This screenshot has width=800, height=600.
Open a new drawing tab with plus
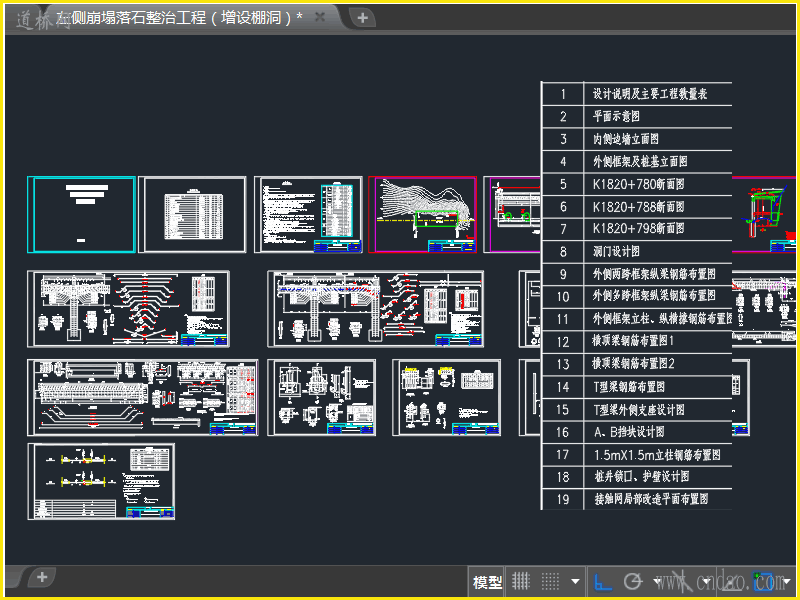(x=362, y=18)
